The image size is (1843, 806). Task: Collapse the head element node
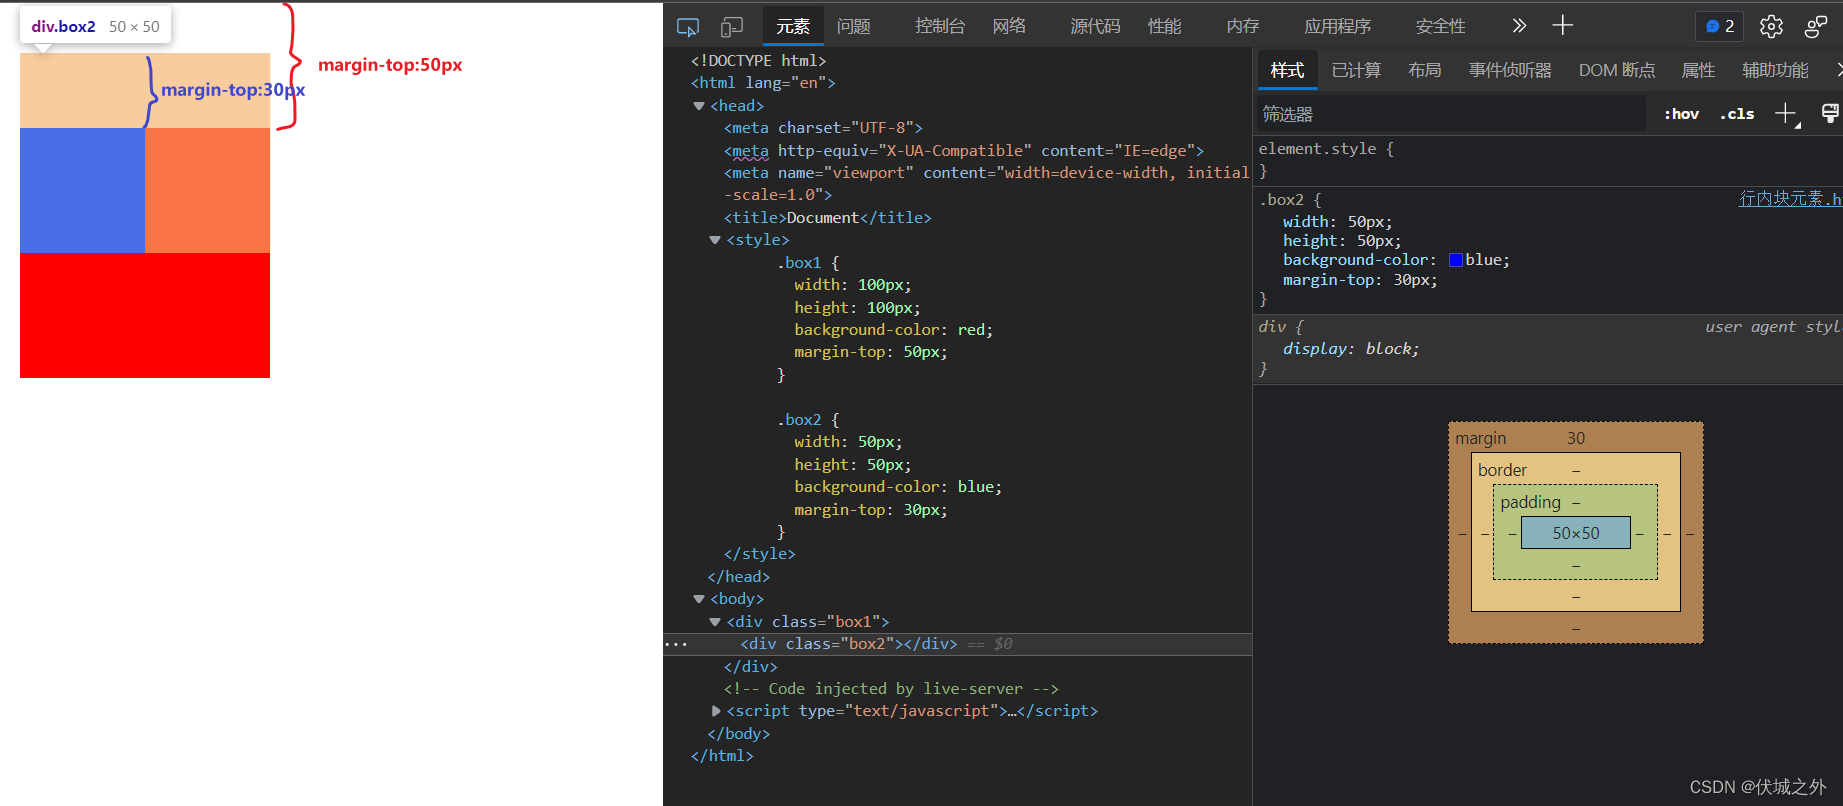[x=699, y=106]
